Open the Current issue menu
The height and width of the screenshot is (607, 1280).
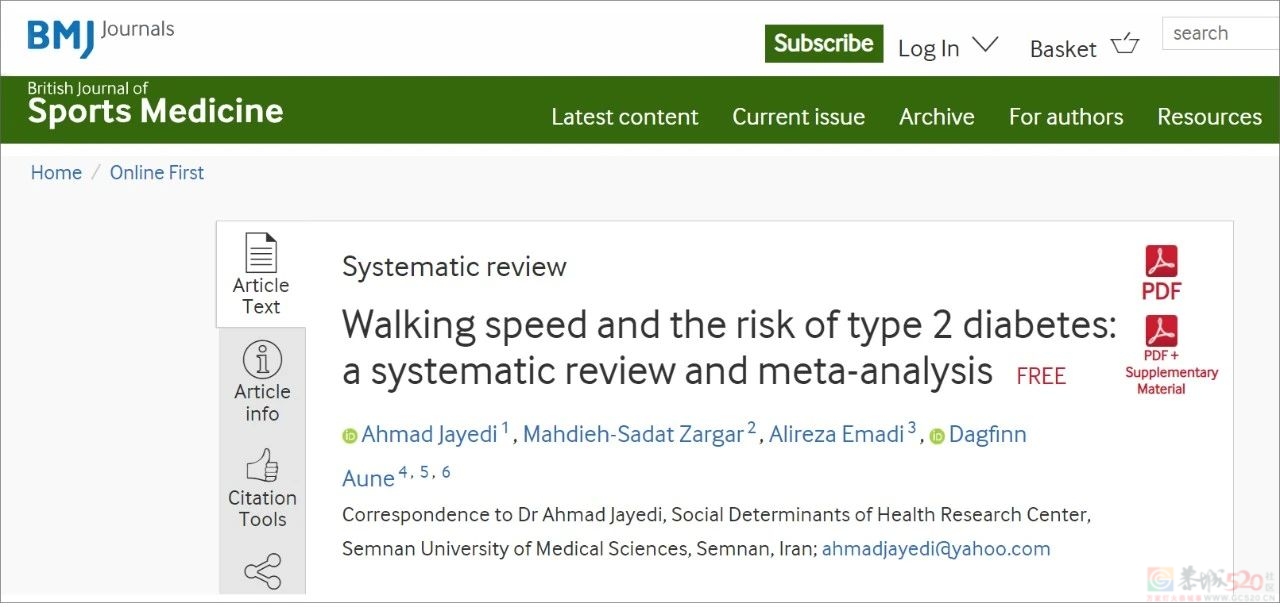coord(798,117)
